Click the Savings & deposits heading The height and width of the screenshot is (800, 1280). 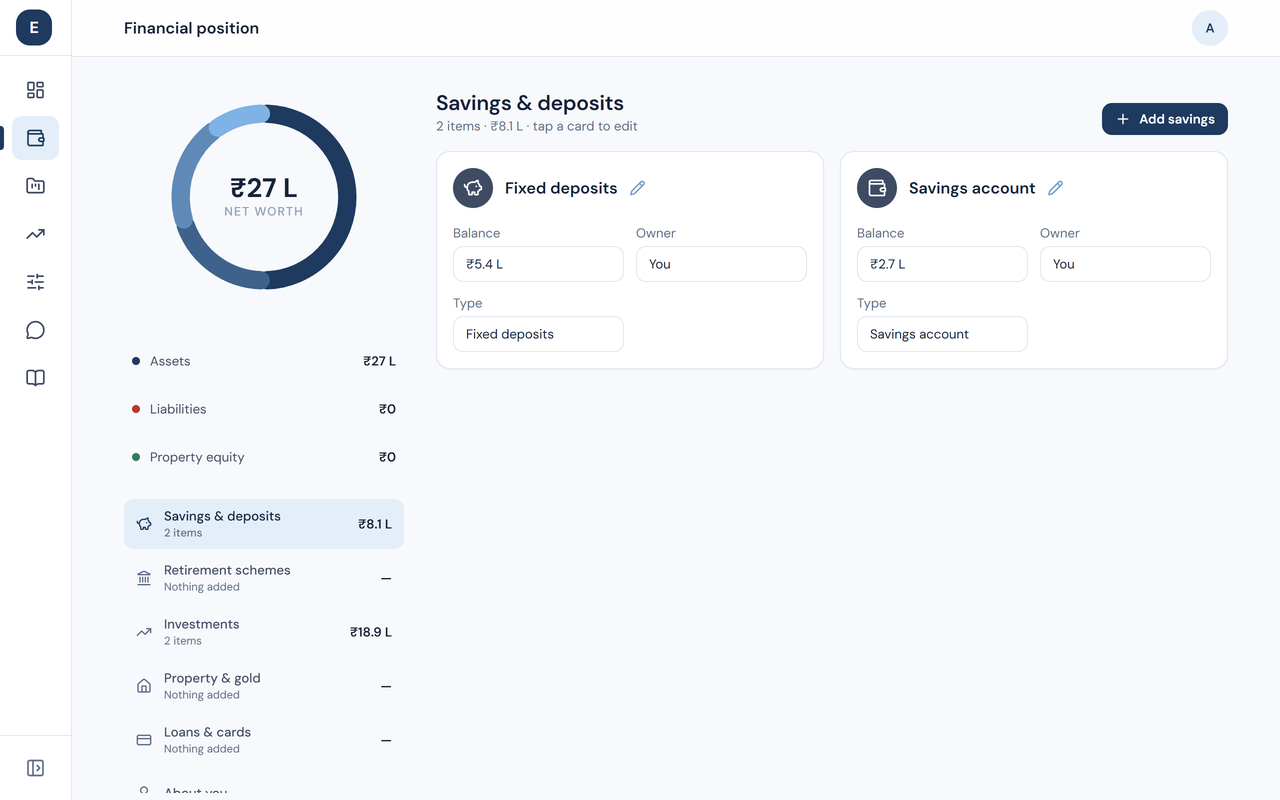(x=530, y=103)
